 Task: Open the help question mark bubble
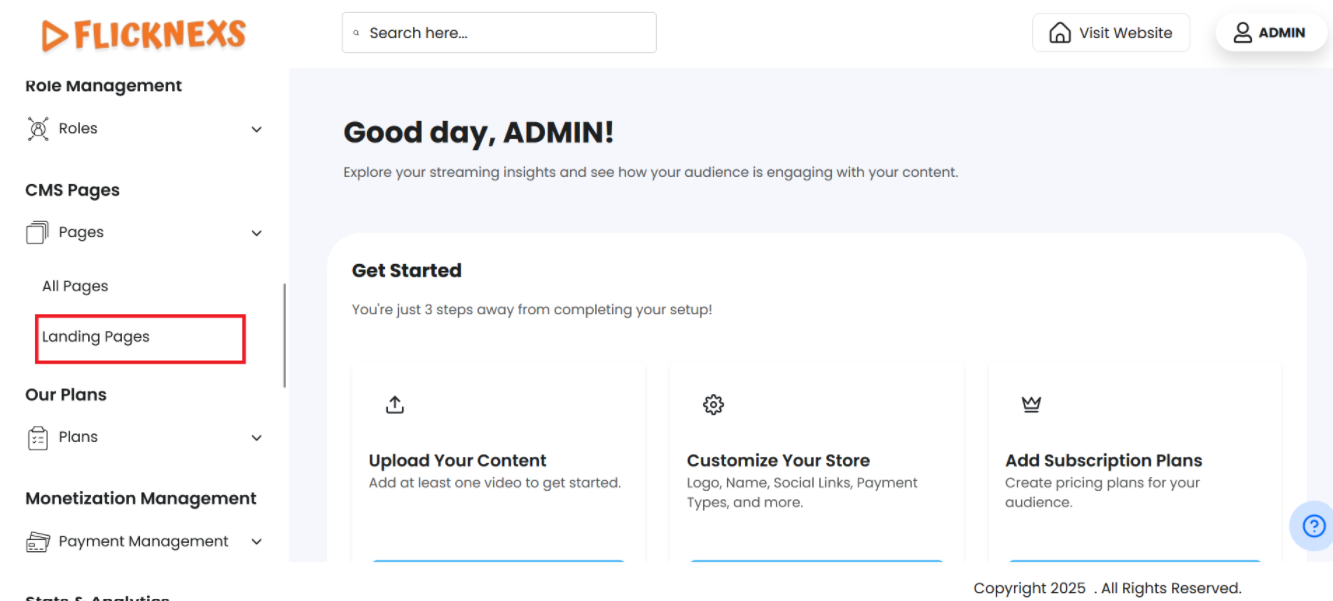pyautogui.click(x=1313, y=526)
